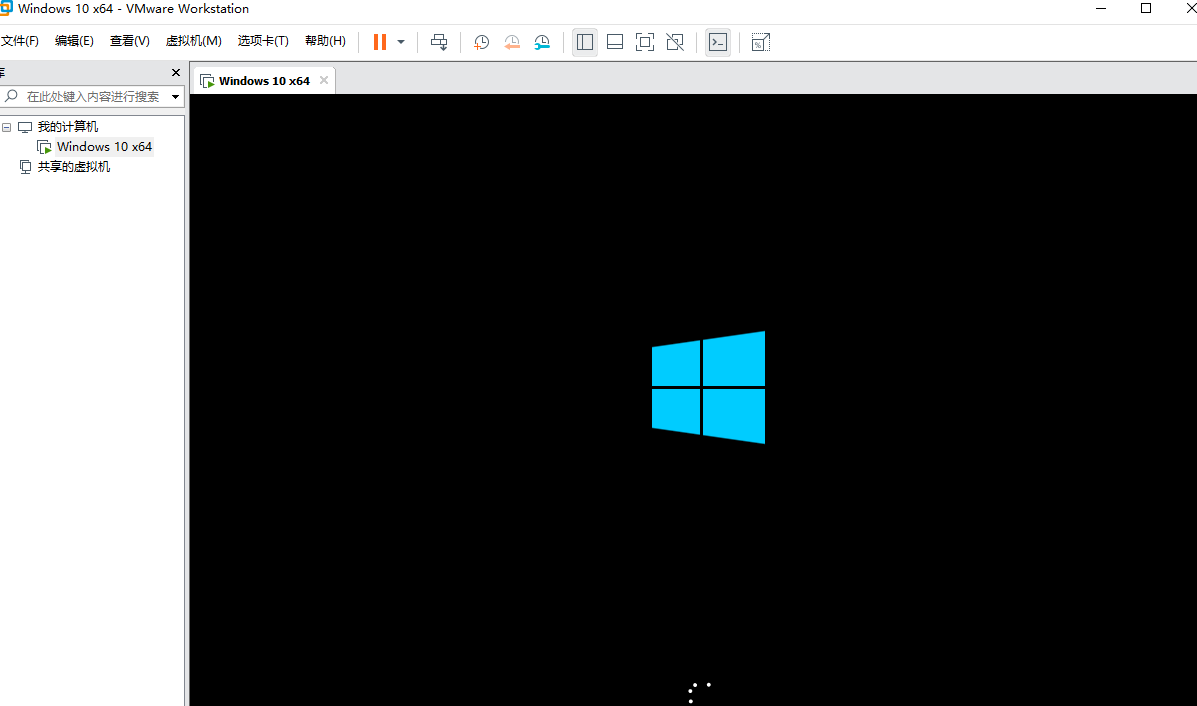
Task: Switch to Unity mode
Action: click(675, 42)
